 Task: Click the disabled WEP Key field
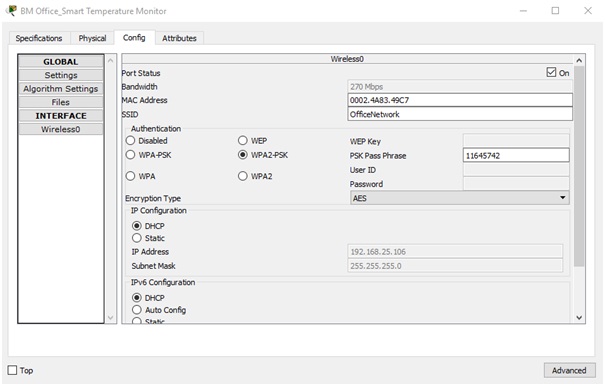tap(516, 141)
